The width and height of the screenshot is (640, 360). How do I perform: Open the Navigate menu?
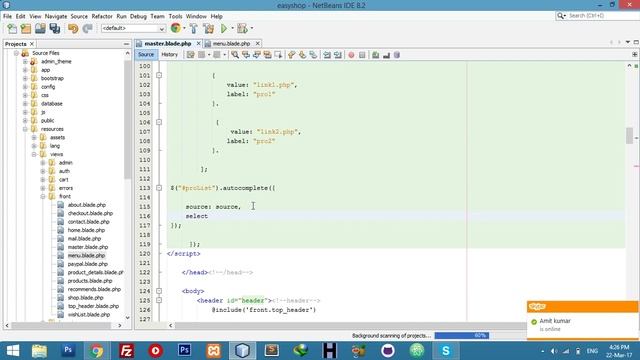(56, 16)
